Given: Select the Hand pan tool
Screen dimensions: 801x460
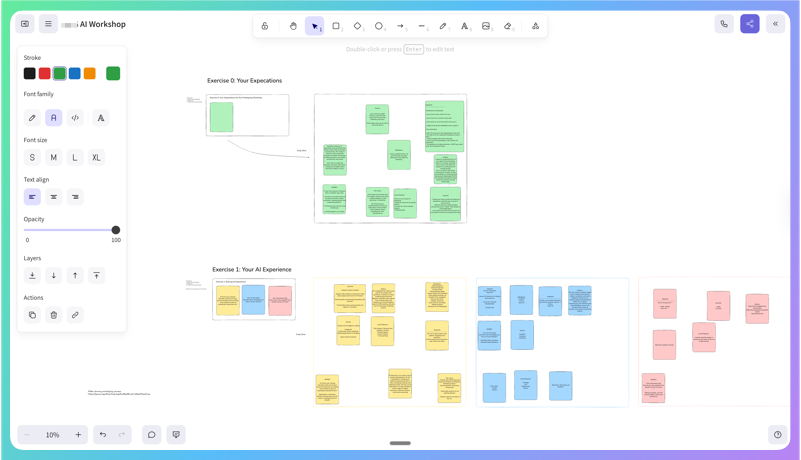Looking at the screenshot, I should click(x=293, y=26).
